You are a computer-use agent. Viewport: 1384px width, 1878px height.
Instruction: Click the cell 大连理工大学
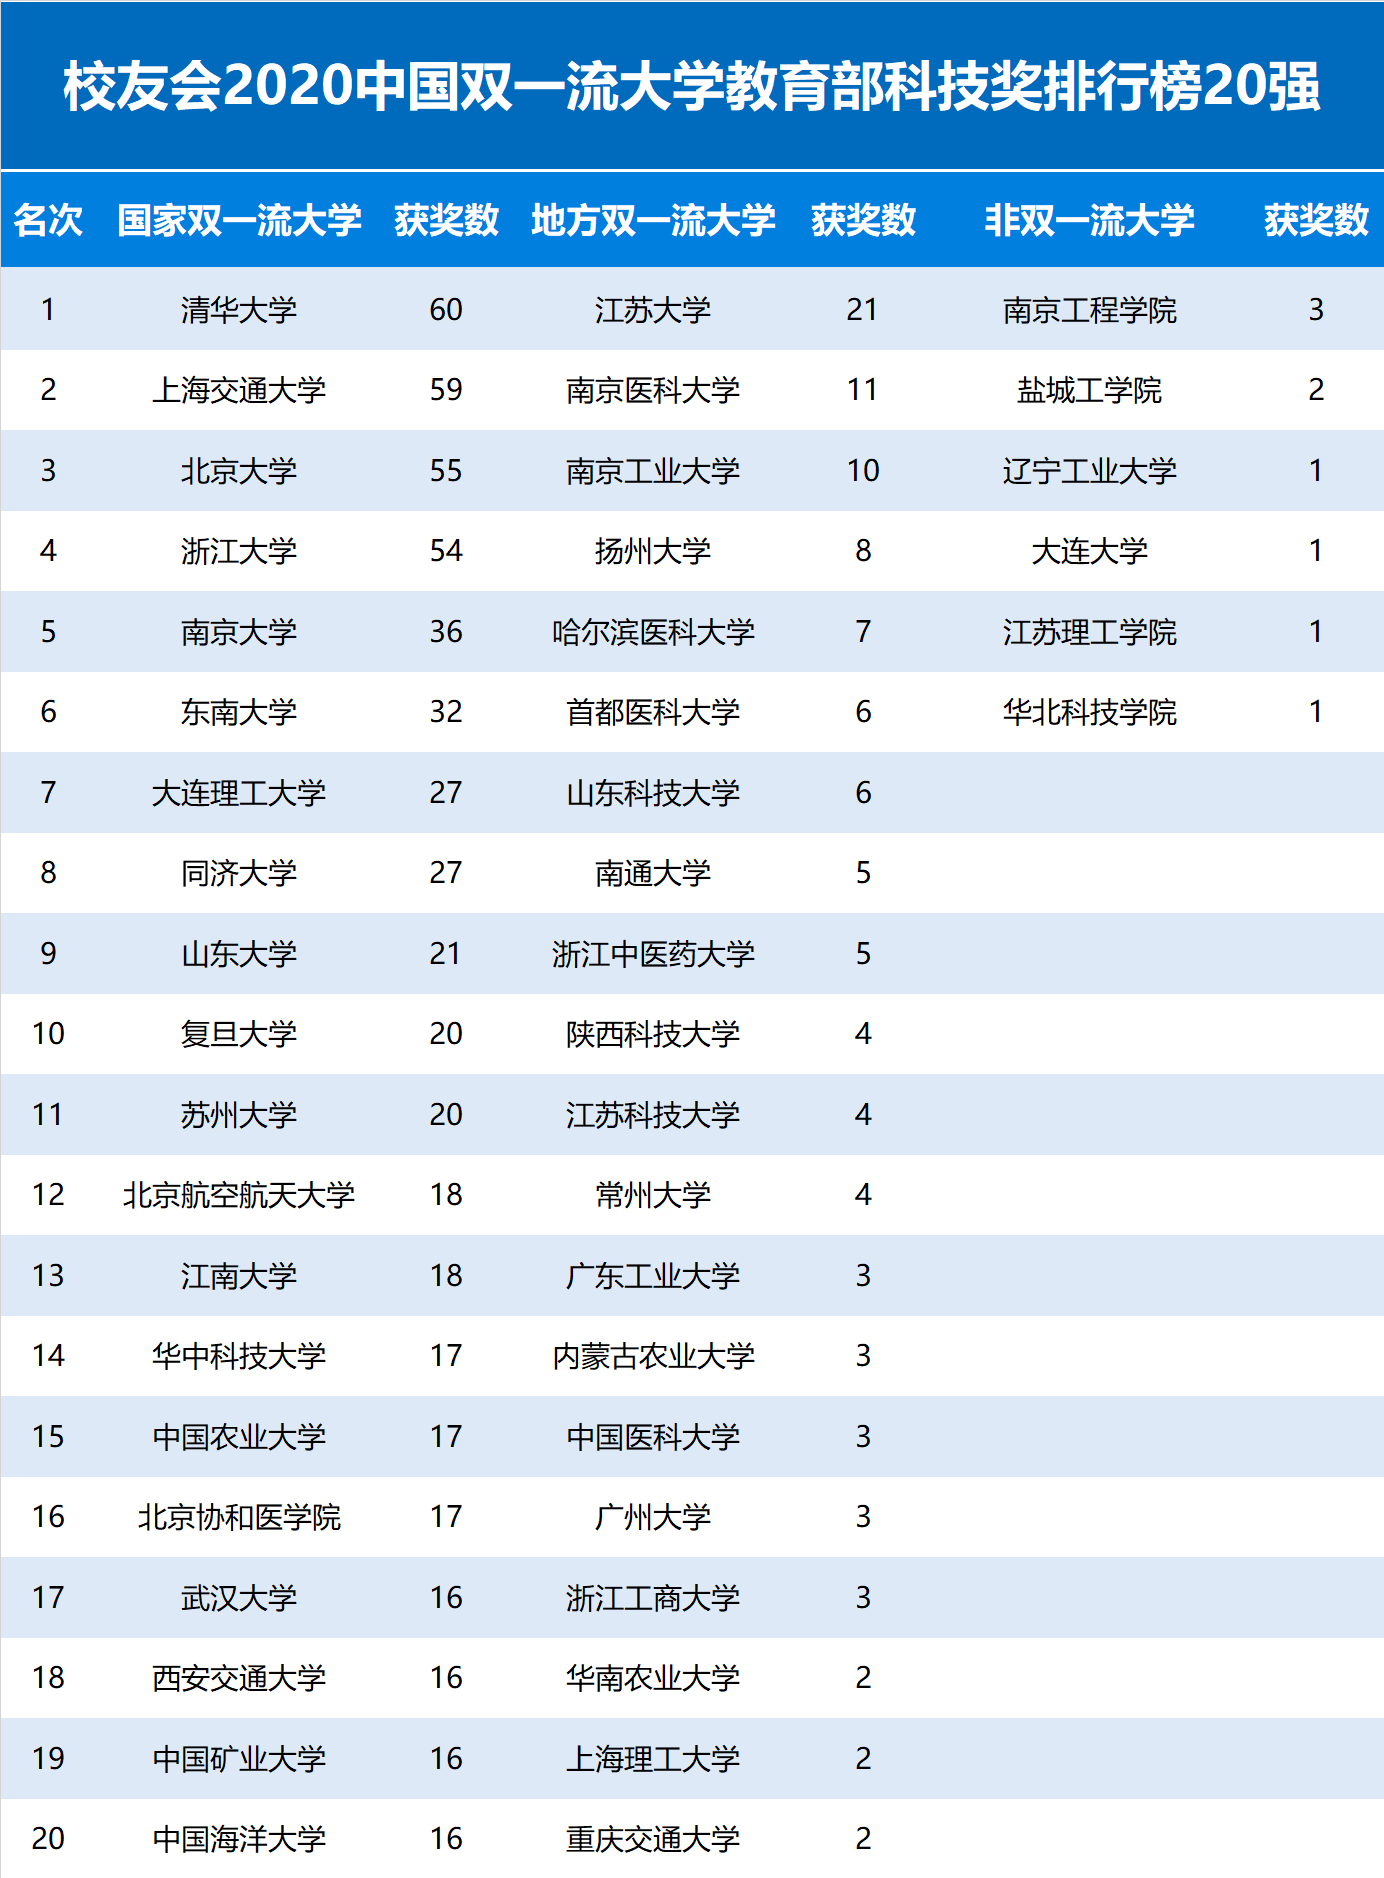tap(239, 793)
